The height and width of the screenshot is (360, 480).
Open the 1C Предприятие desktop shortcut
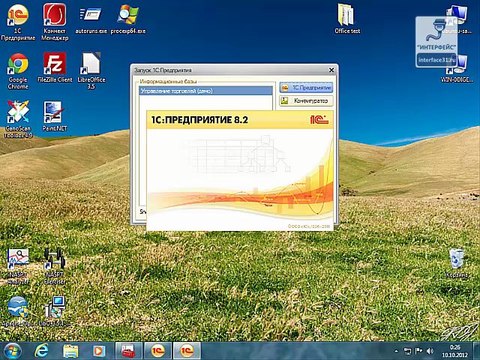coord(18,22)
